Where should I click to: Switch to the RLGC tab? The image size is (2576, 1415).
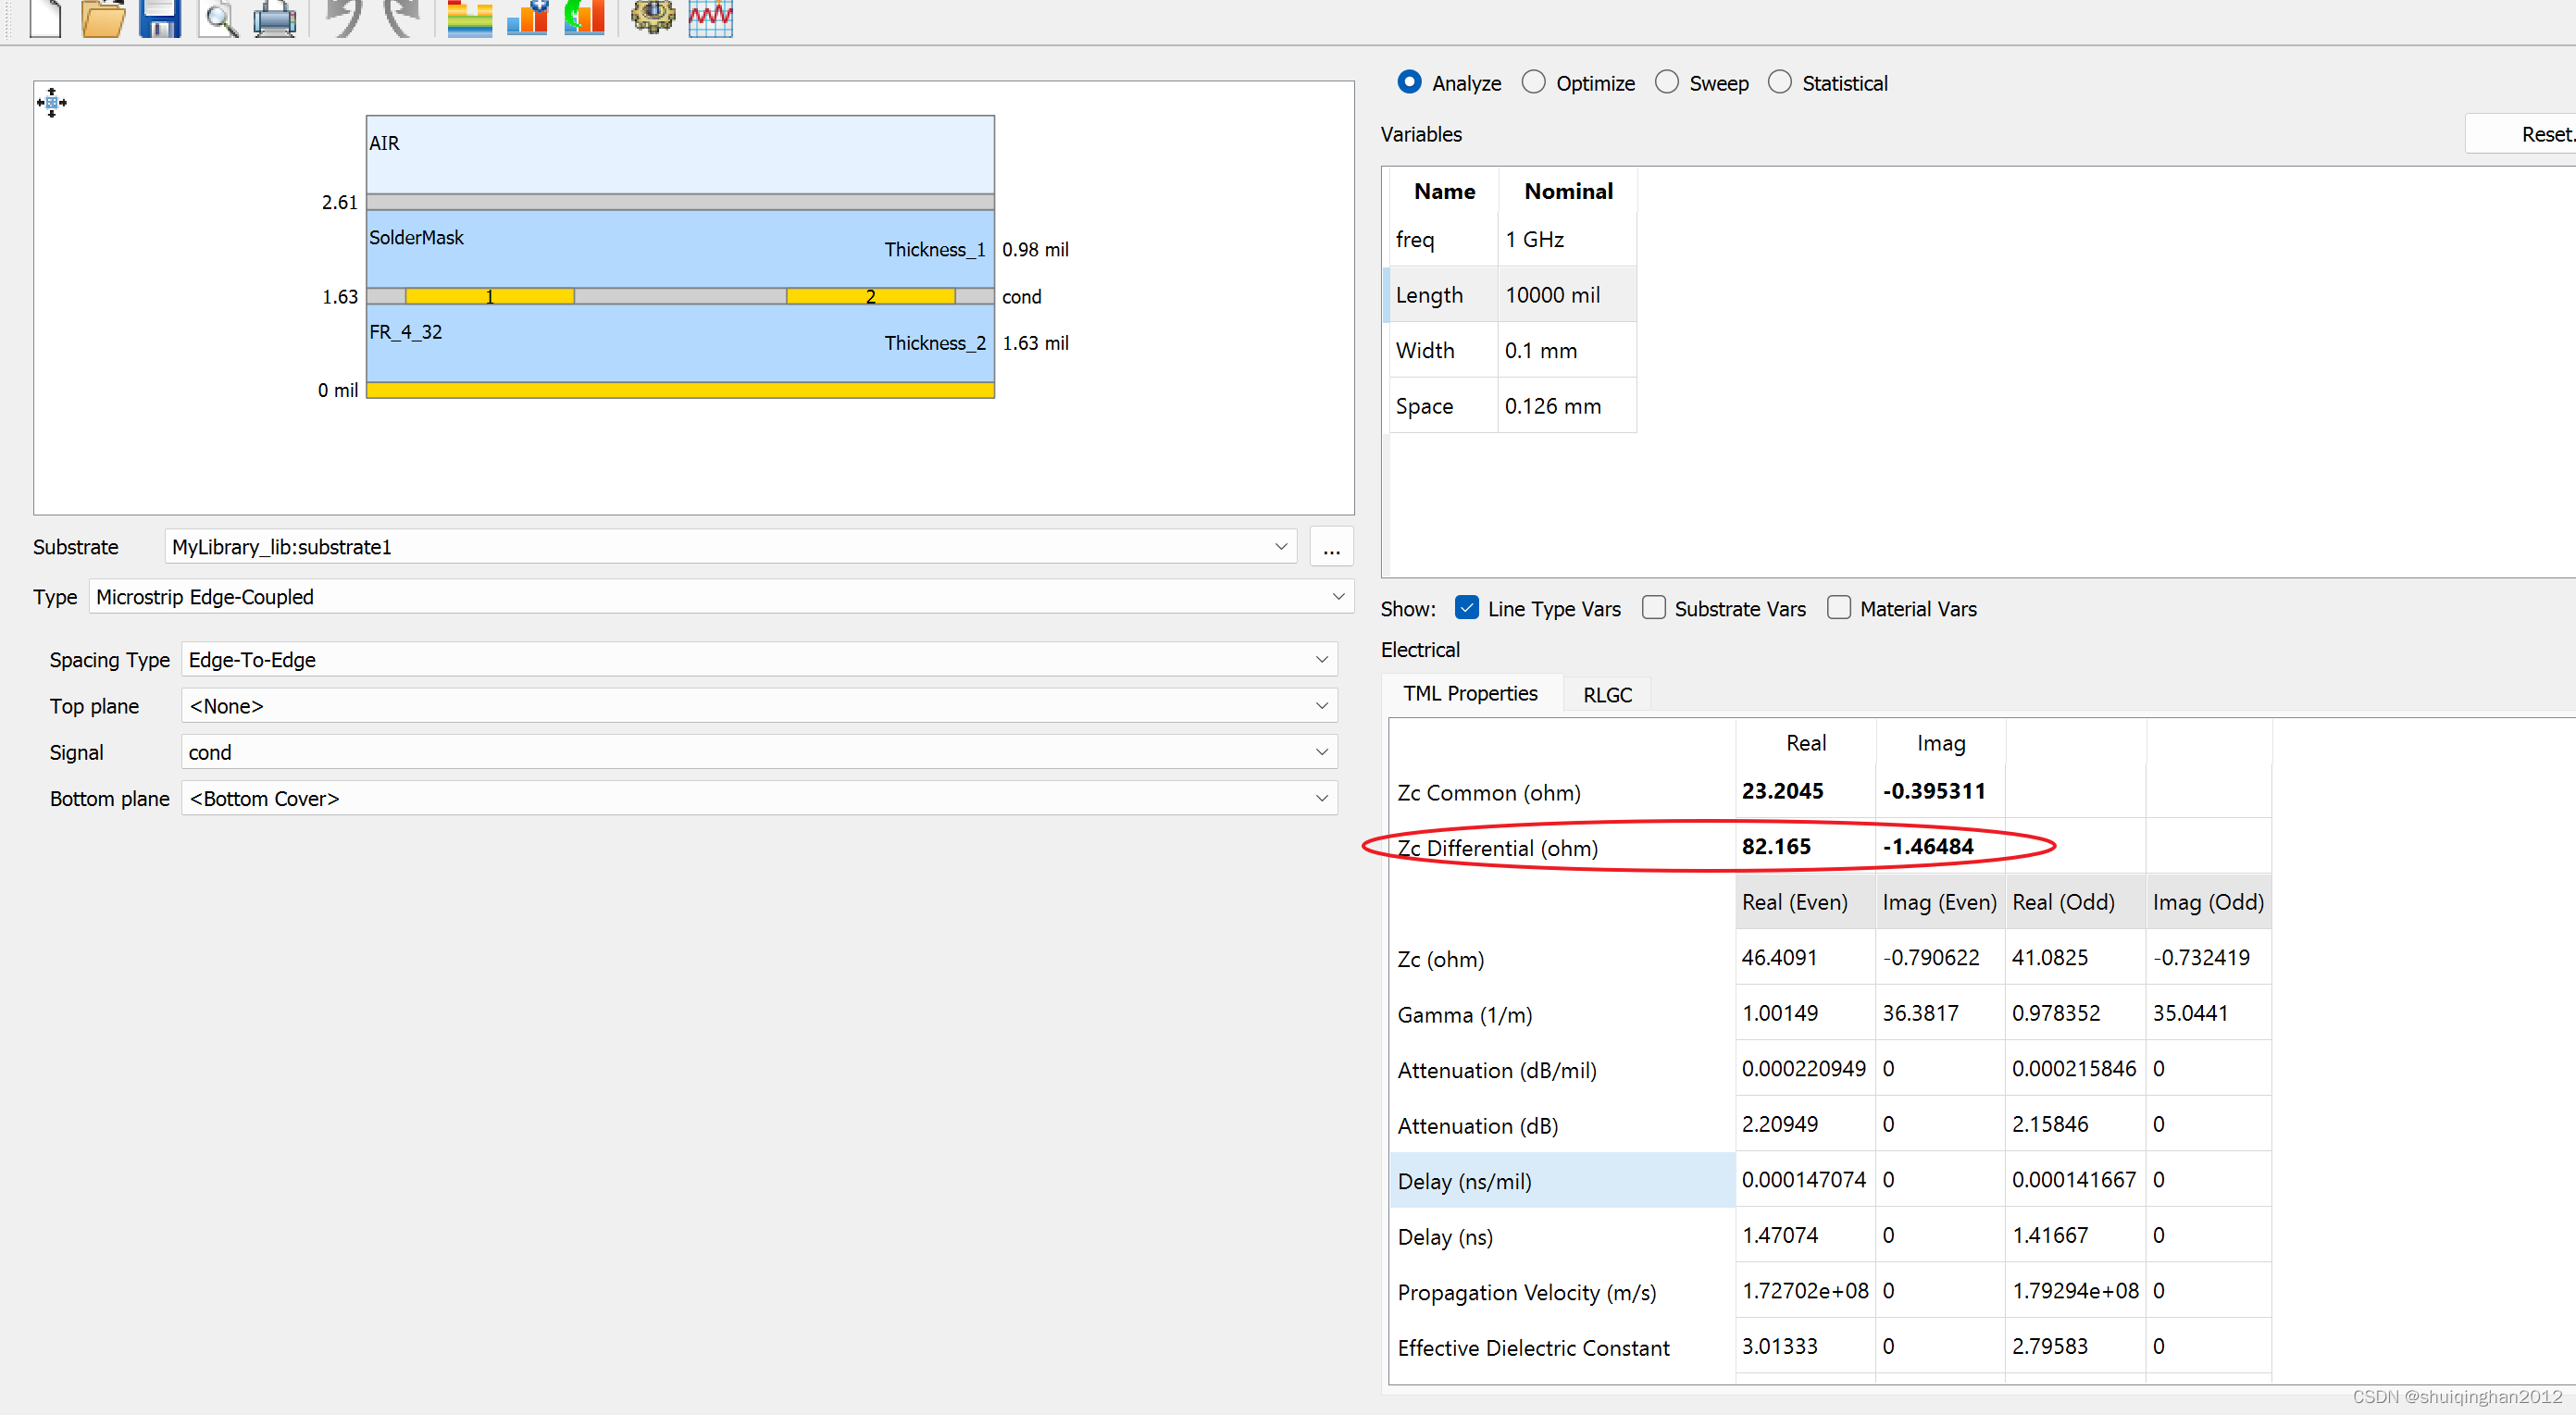[x=1607, y=695]
